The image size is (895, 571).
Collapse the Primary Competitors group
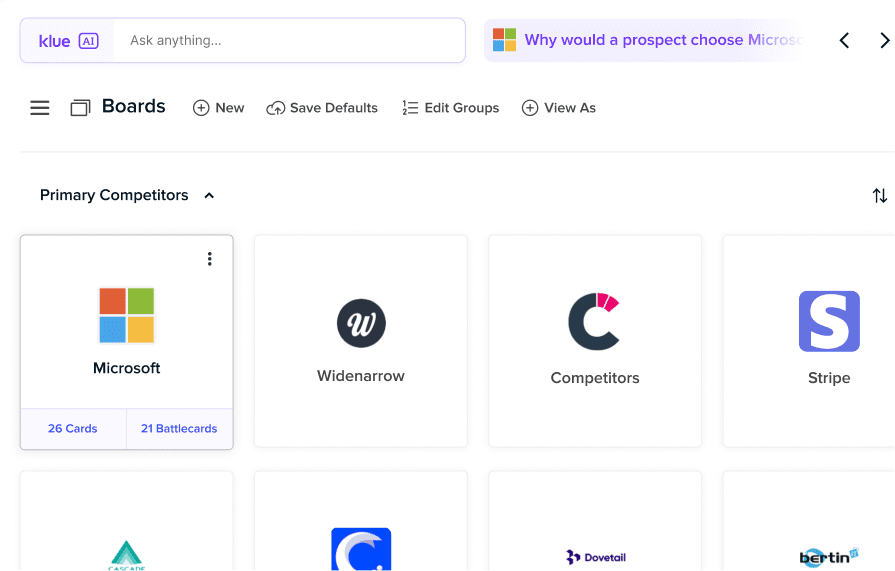click(x=209, y=196)
